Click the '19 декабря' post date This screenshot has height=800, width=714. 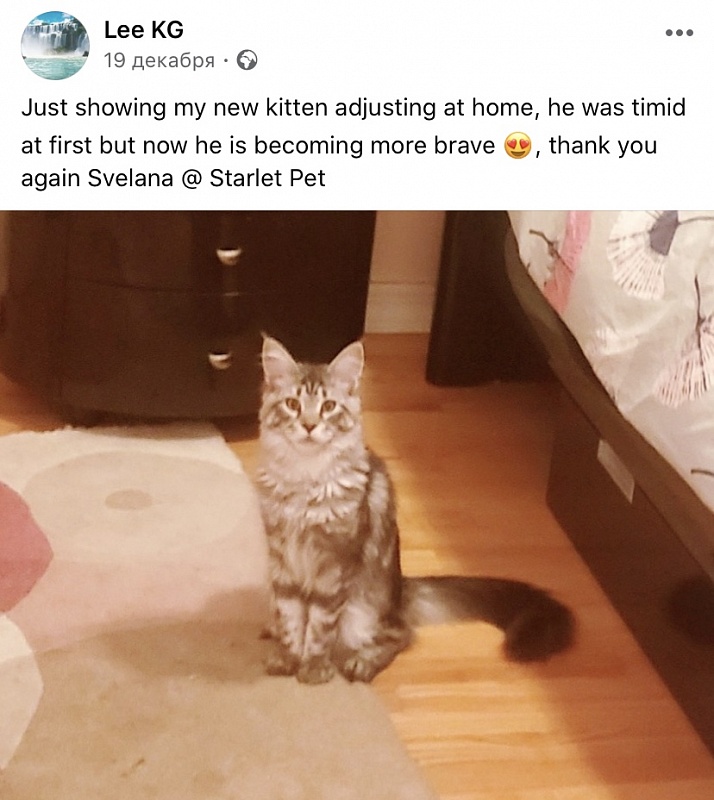click(x=159, y=61)
